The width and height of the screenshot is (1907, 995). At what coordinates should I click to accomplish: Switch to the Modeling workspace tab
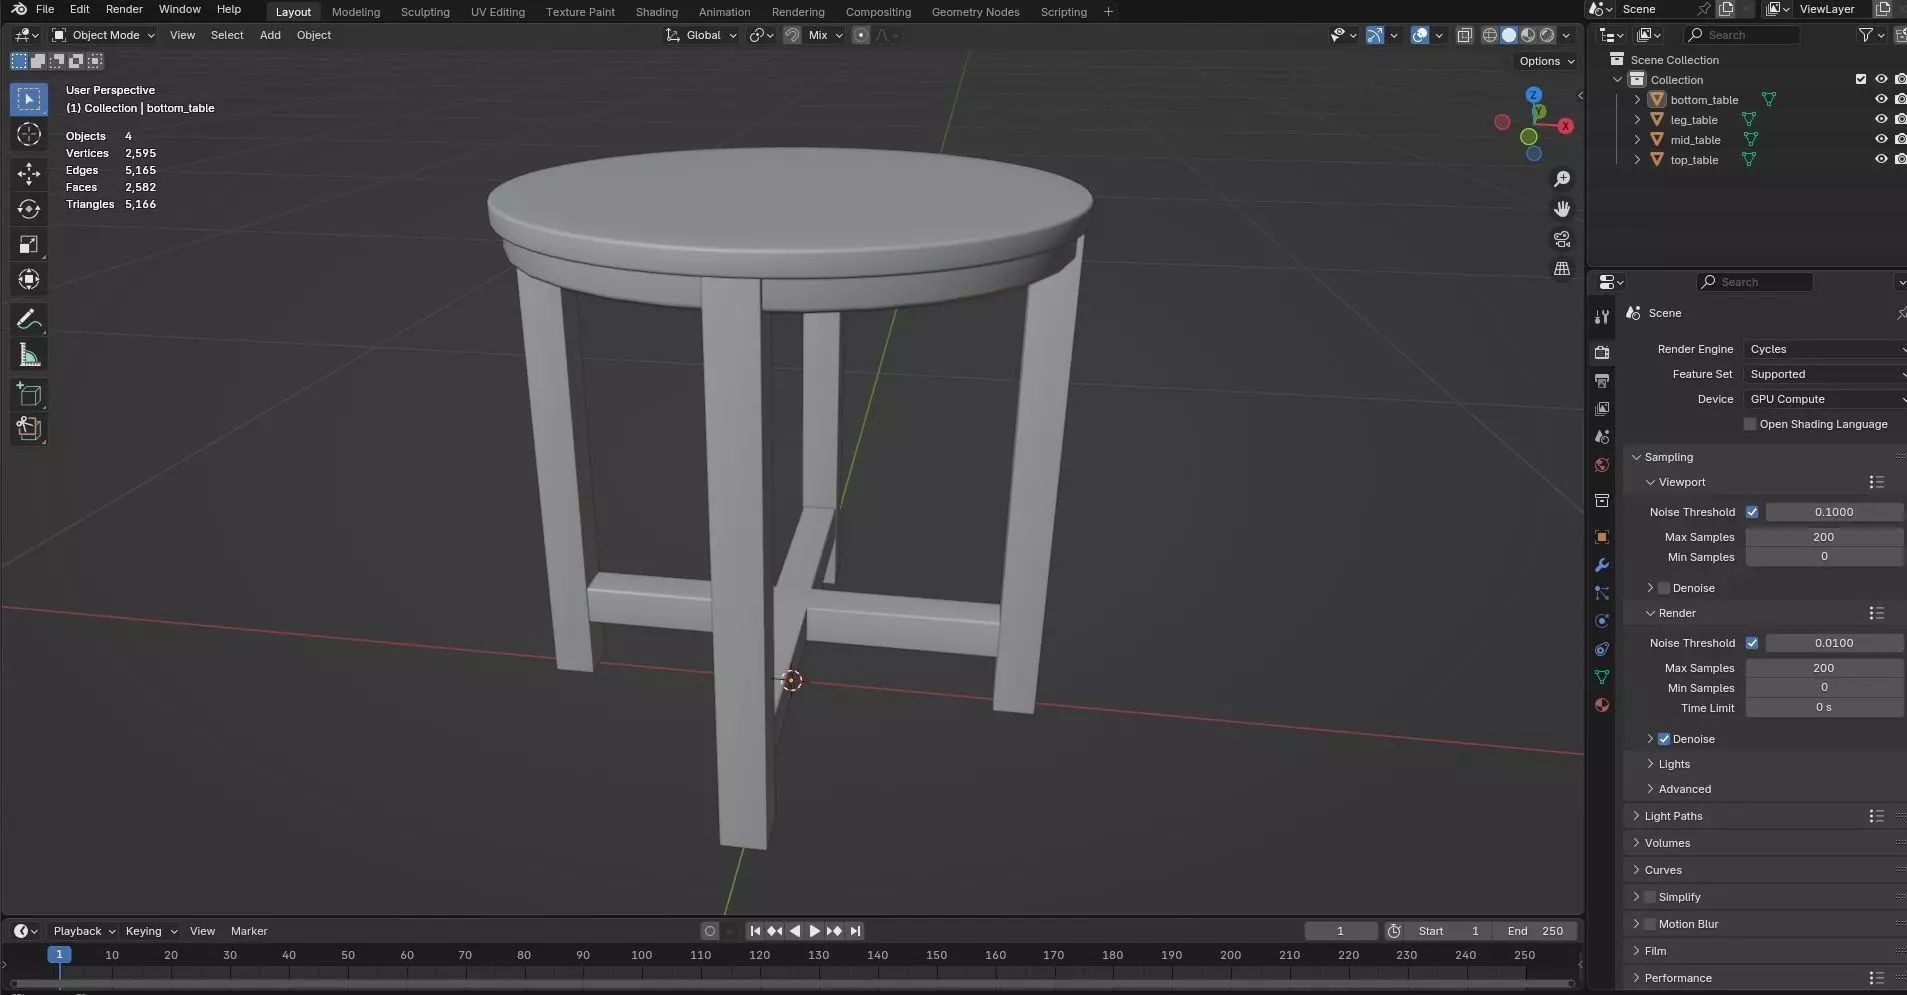(356, 12)
